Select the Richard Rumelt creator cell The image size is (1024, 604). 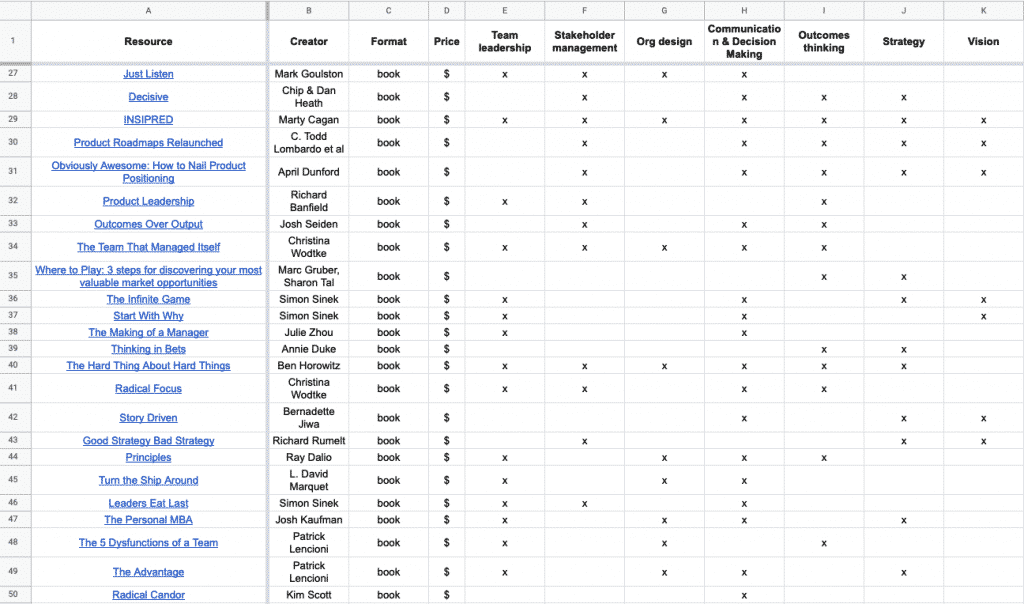308,441
